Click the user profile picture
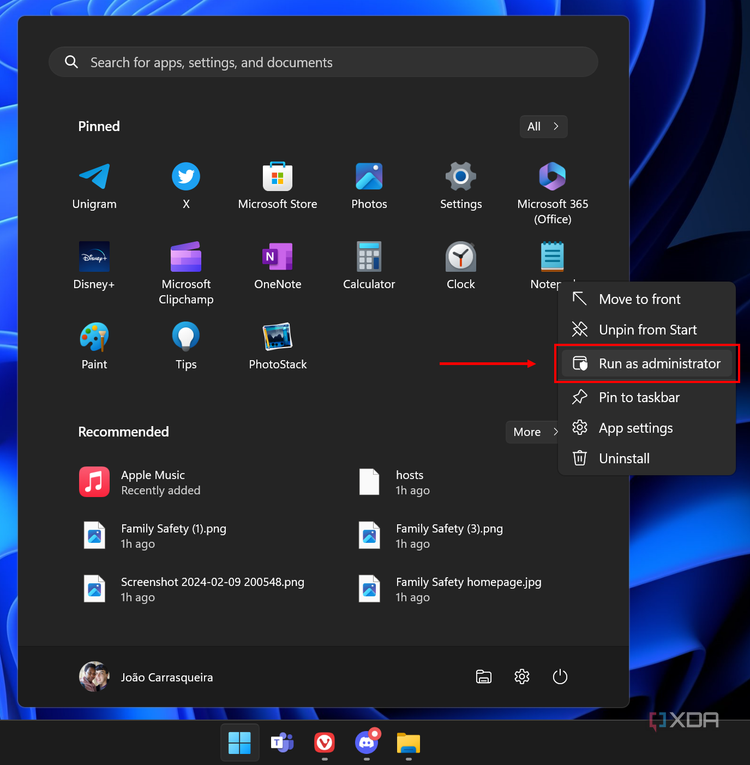Image resolution: width=750 pixels, height=765 pixels. tap(94, 677)
